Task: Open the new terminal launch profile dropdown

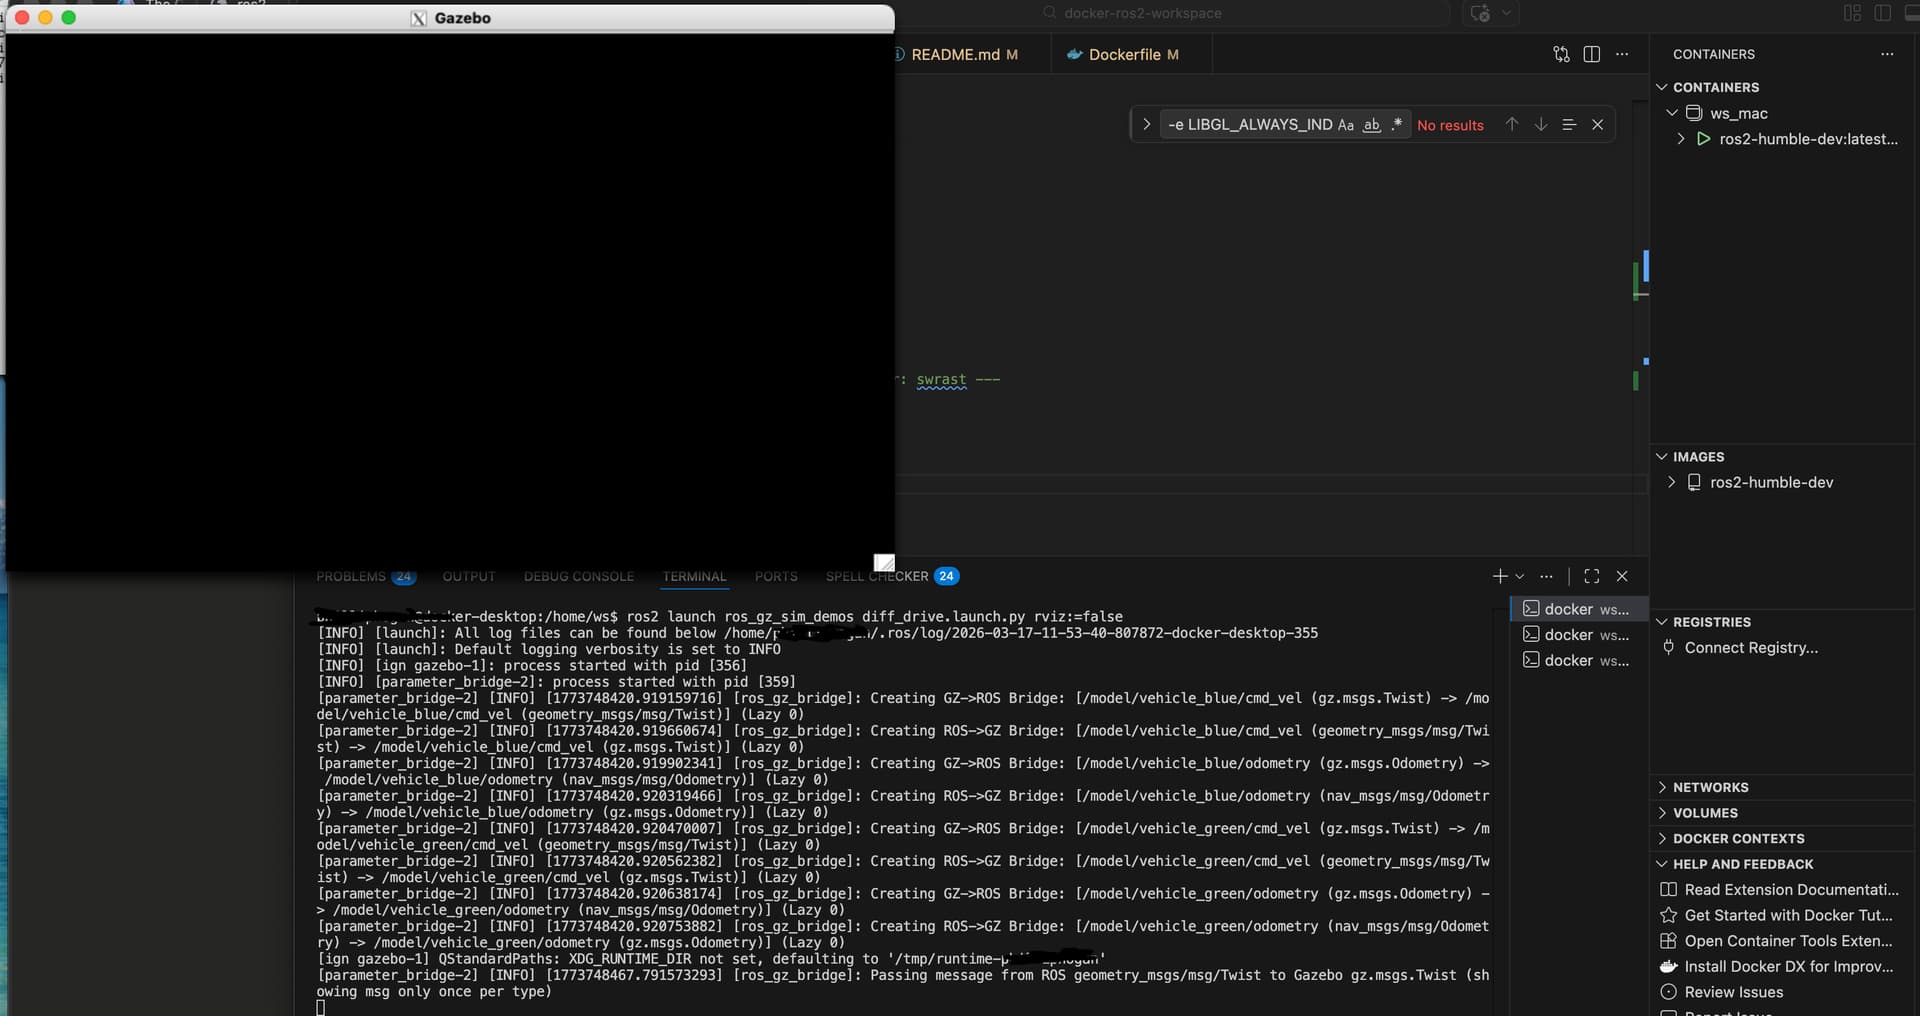Action: click(x=1520, y=576)
